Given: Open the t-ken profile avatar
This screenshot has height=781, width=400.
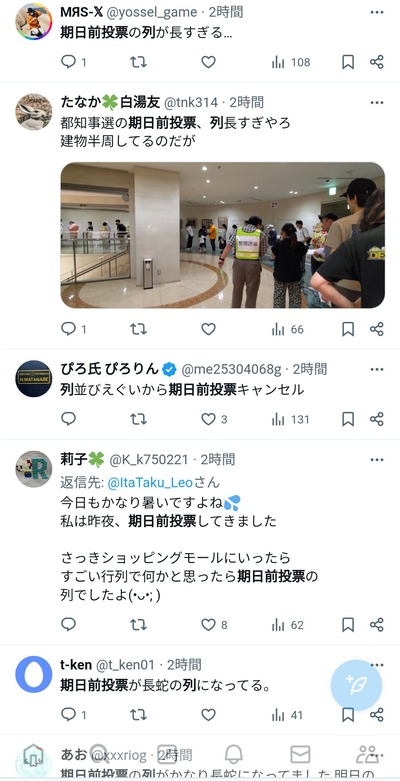Looking at the screenshot, I should pyautogui.click(x=33, y=674).
